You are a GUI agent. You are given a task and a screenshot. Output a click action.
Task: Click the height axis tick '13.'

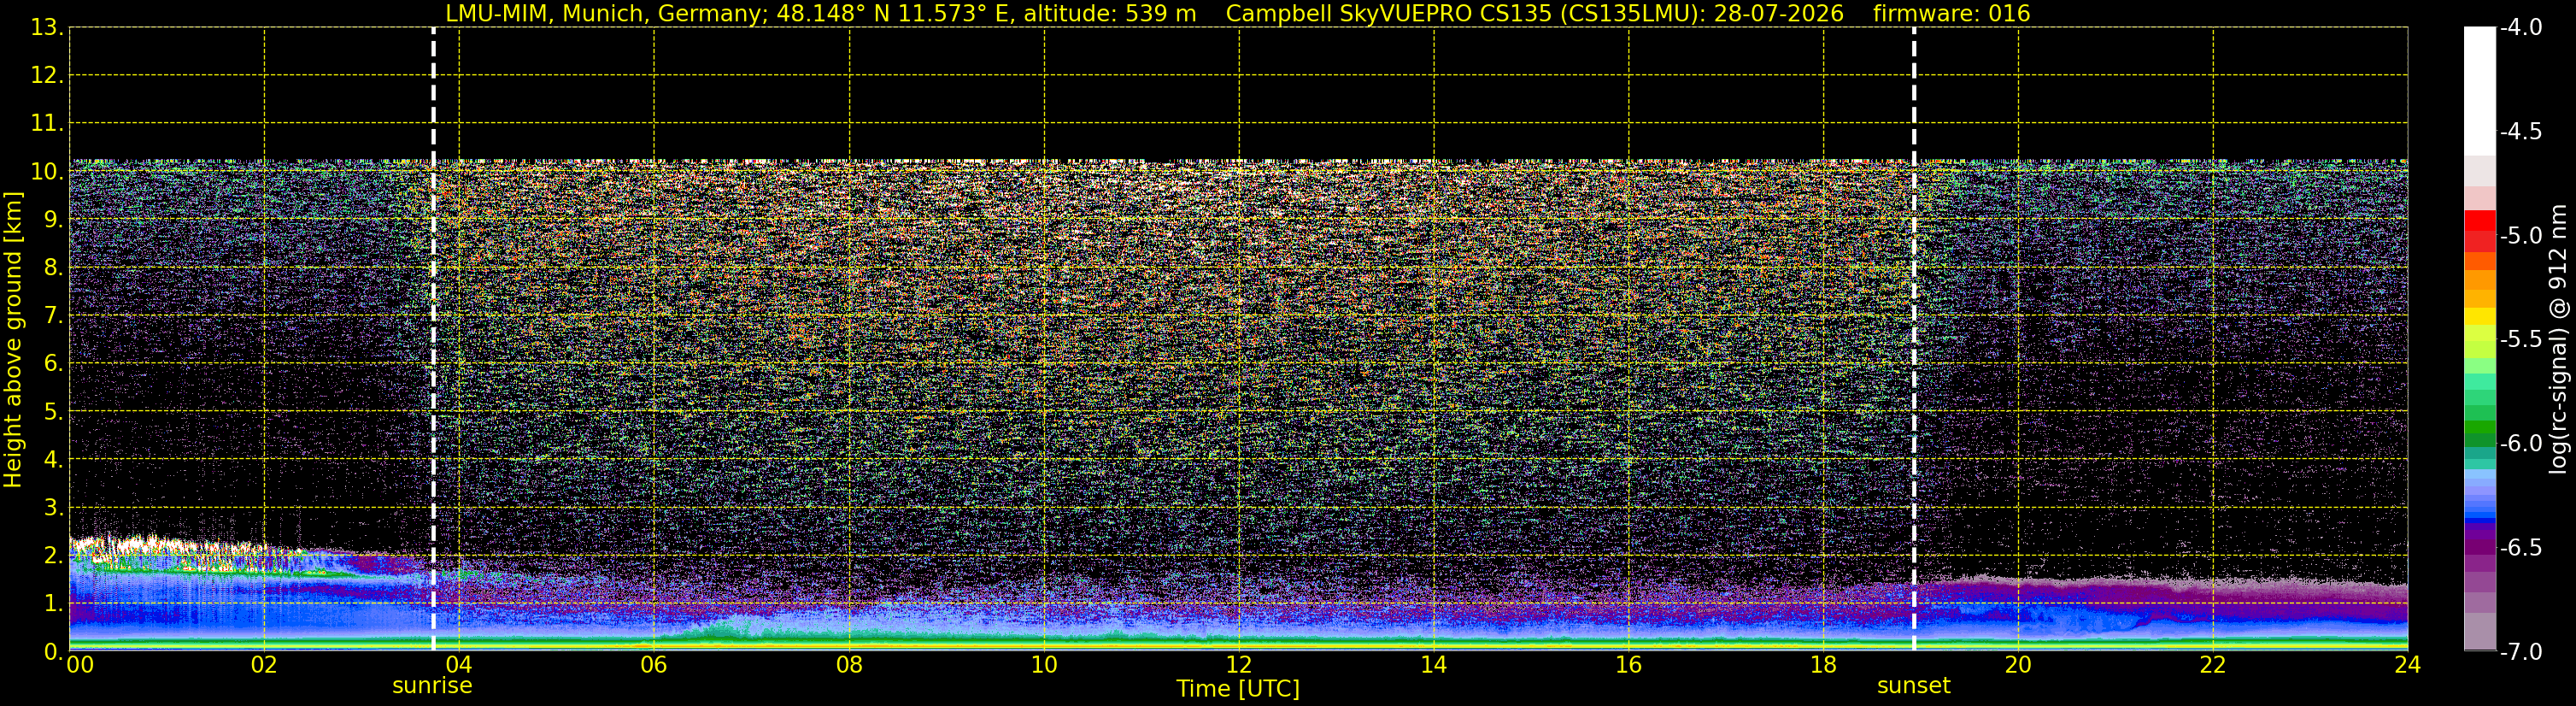[47, 27]
